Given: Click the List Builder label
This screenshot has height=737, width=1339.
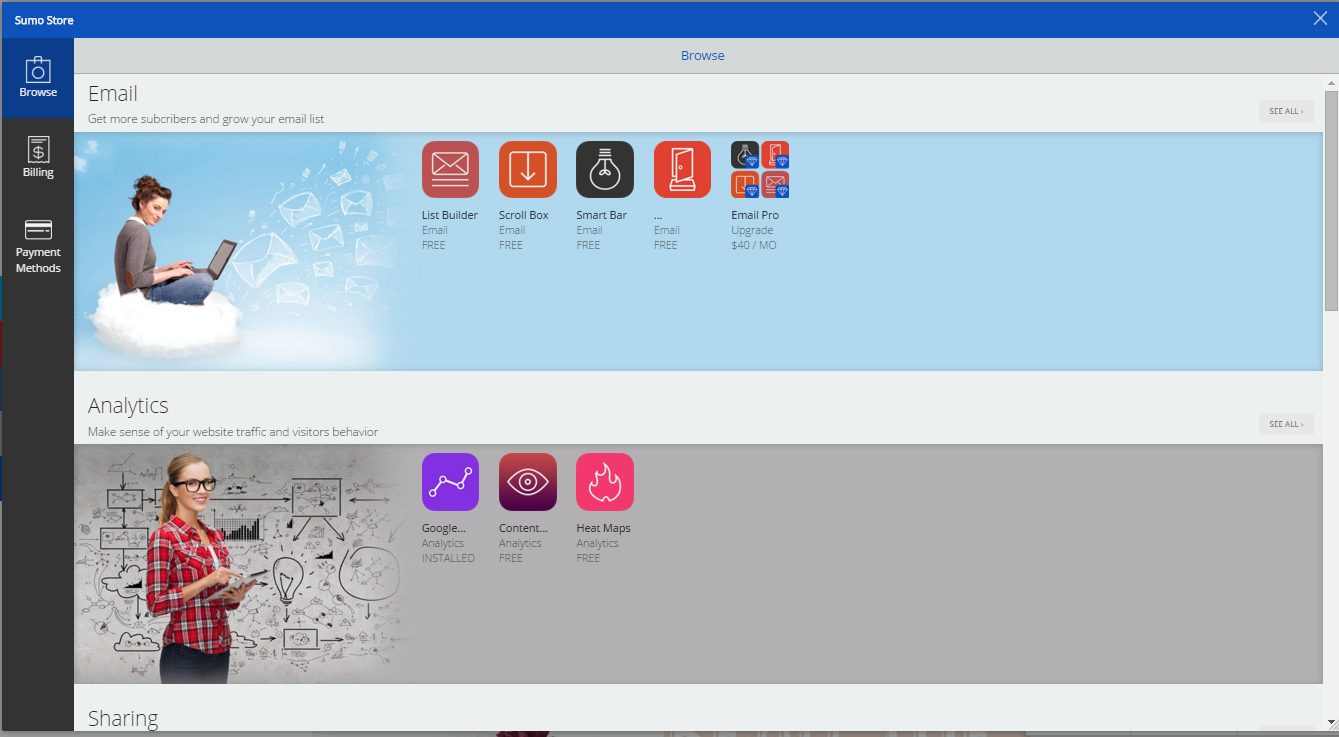Looking at the screenshot, I should click(450, 215).
